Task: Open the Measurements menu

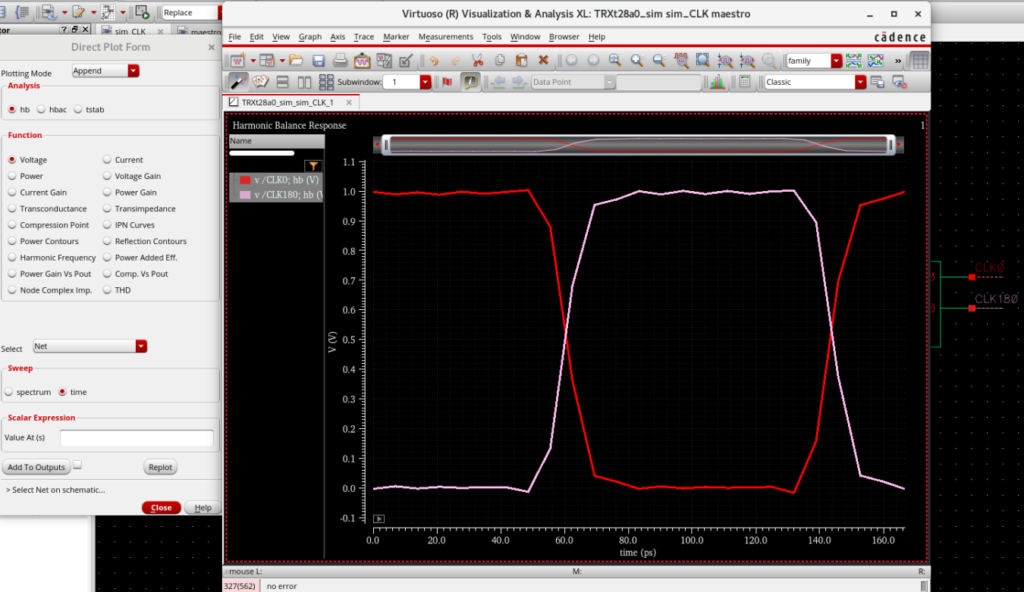Action: point(445,37)
